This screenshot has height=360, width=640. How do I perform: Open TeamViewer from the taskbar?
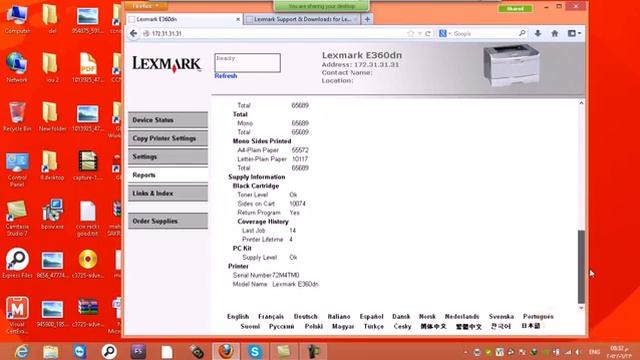pyautogui.click(x=80, y=351)
